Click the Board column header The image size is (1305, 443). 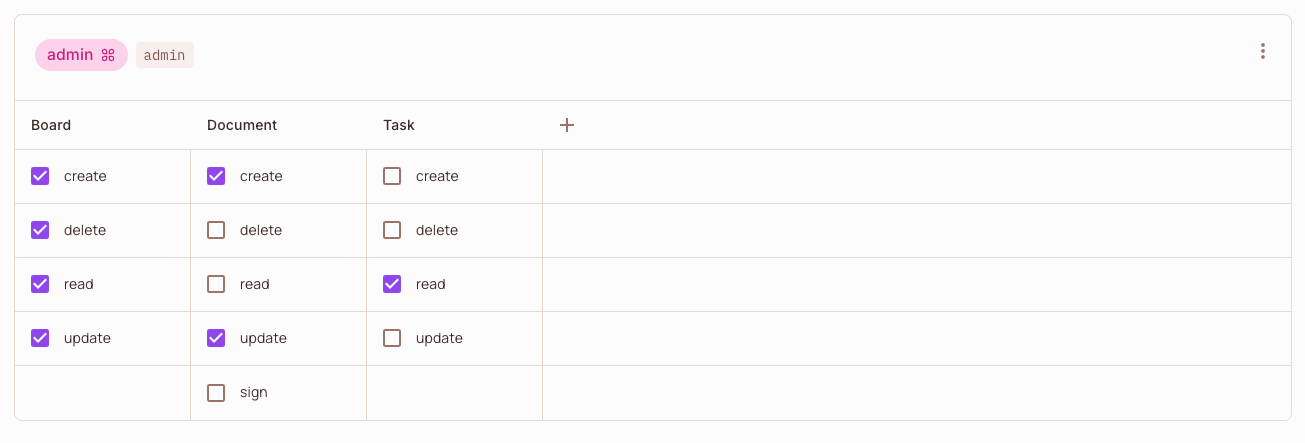51,125
